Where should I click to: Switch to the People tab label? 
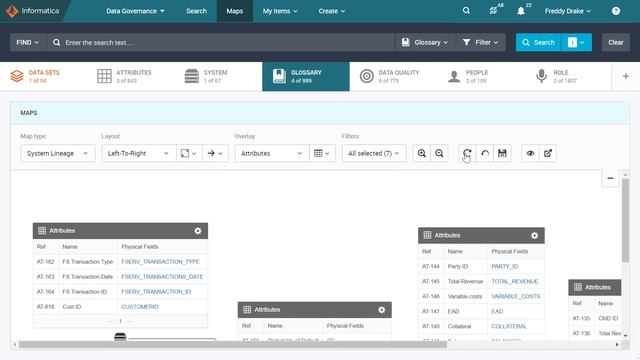[x=477, y=73]
